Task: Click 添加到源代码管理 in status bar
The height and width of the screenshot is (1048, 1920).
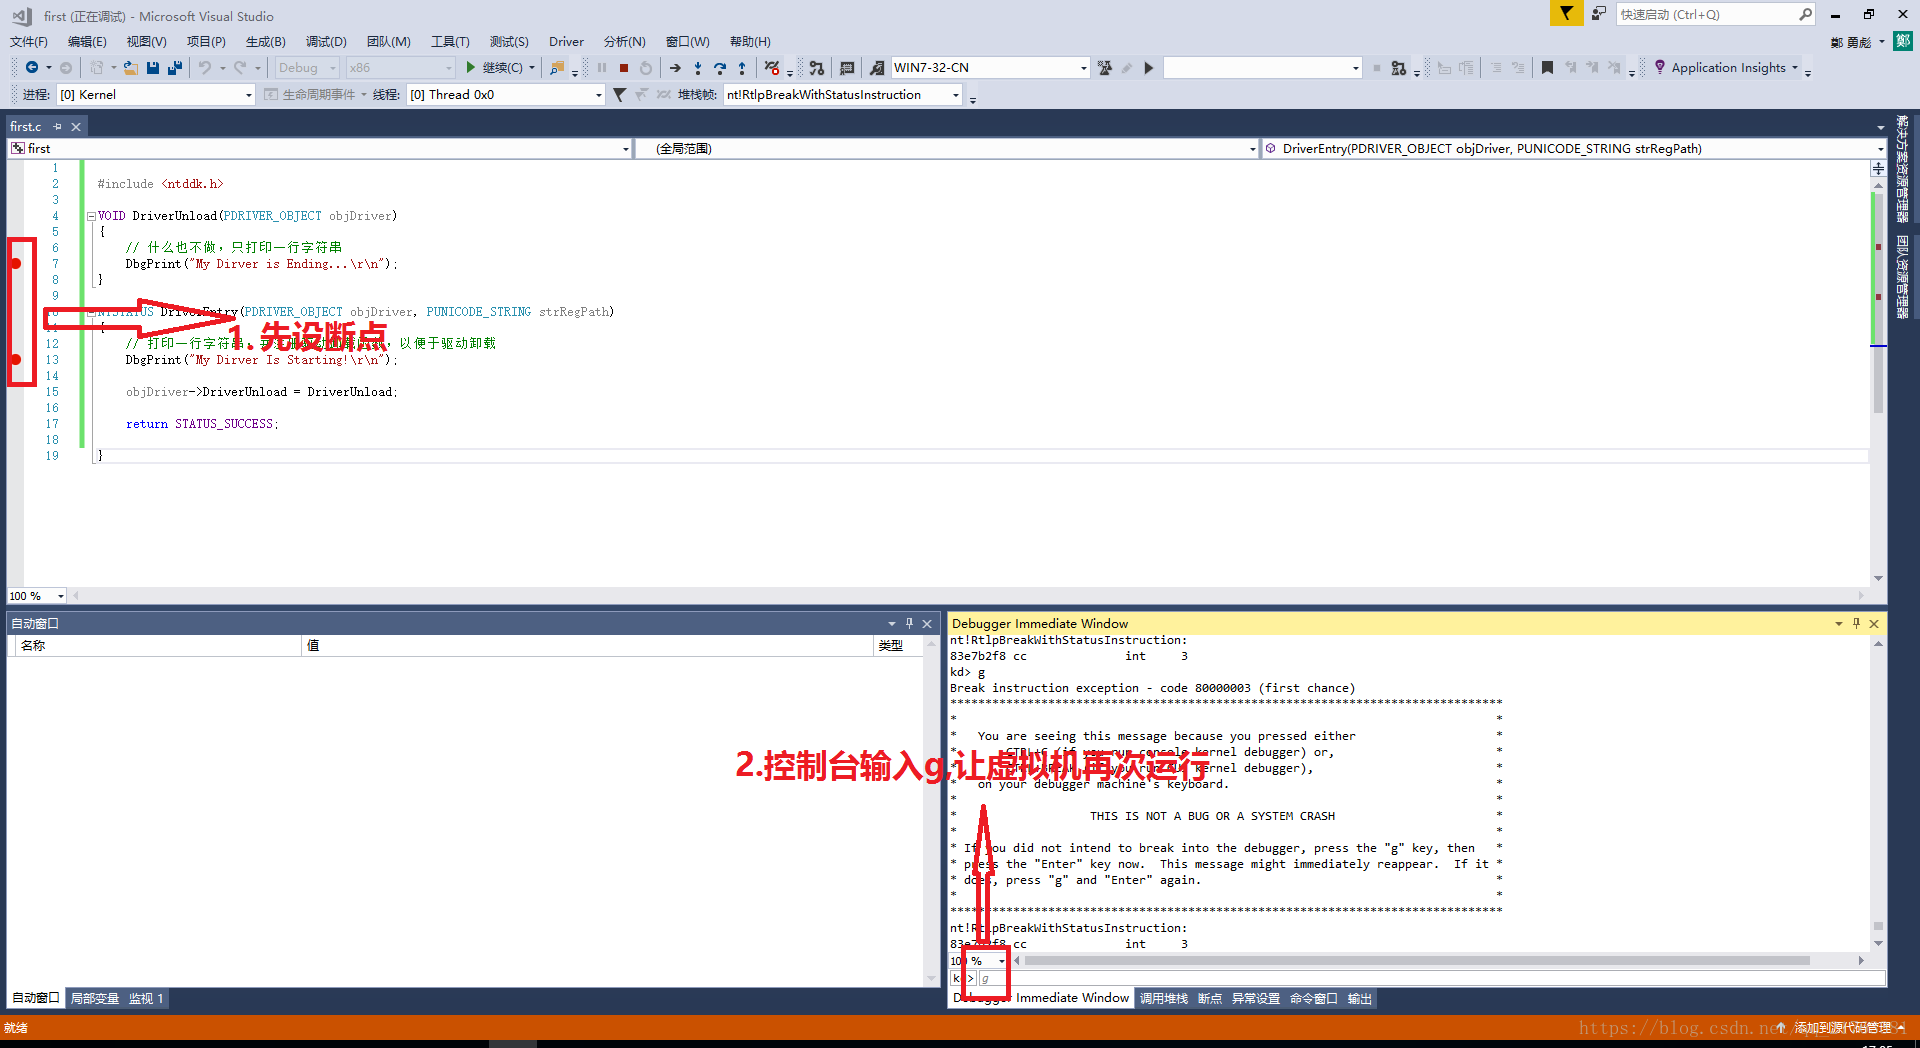Action: 1842,1027
